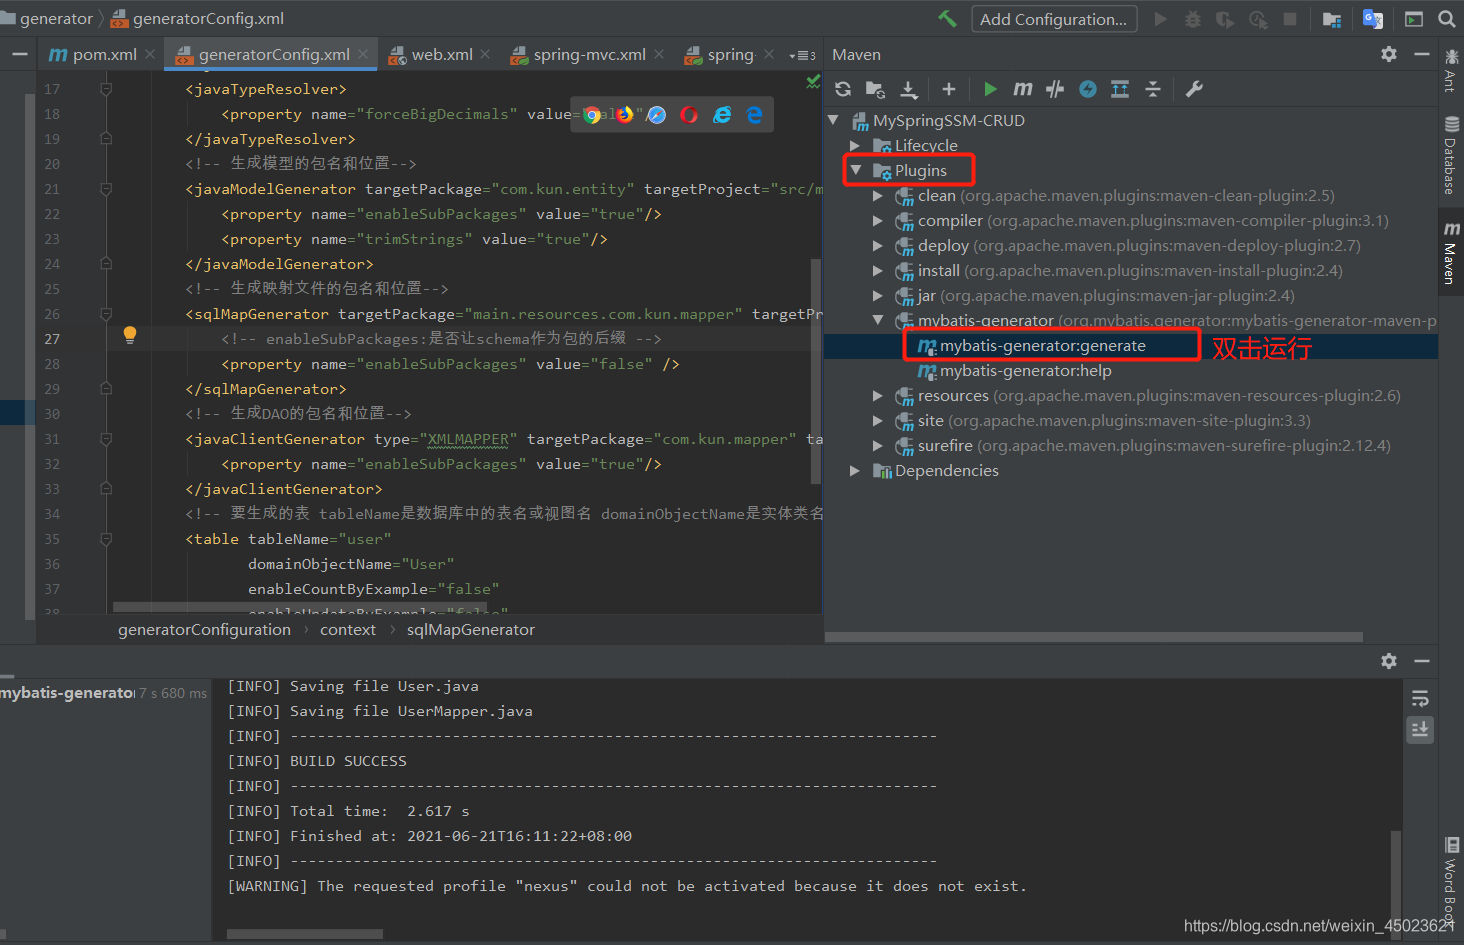
Task: Expand the clean plugin node
Action: point(877,195)
